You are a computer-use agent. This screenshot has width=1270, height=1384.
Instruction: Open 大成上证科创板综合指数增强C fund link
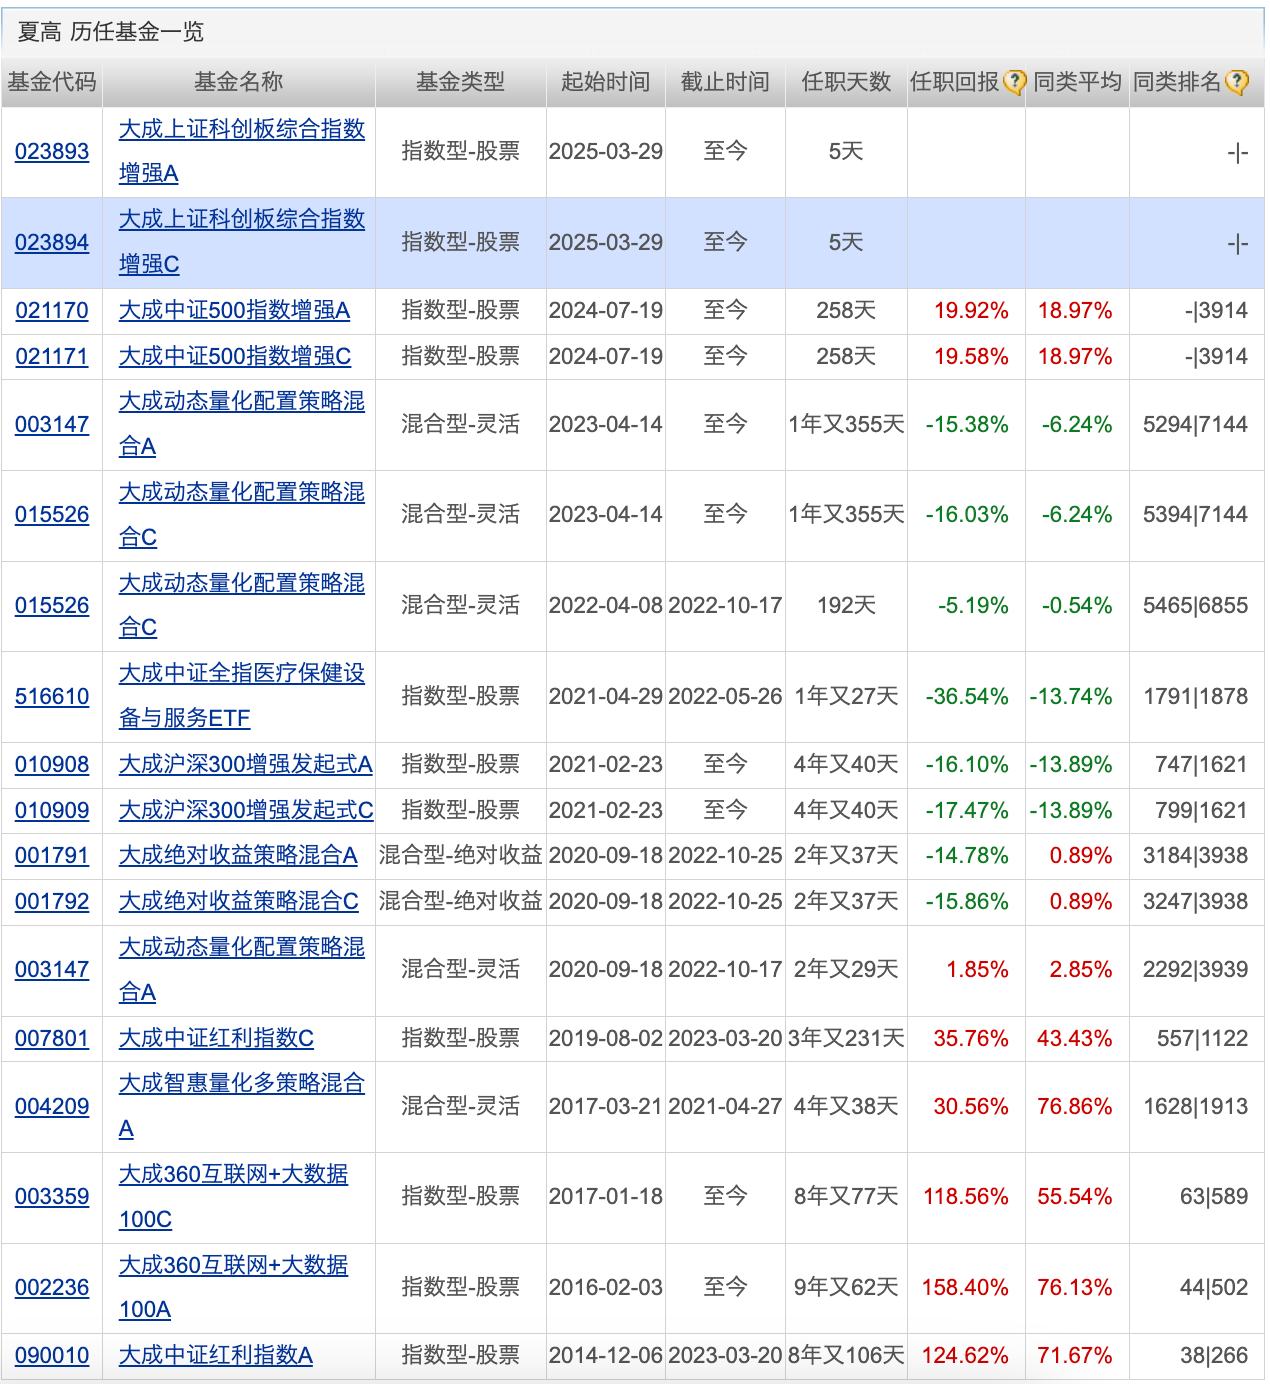tap(242, 243)
